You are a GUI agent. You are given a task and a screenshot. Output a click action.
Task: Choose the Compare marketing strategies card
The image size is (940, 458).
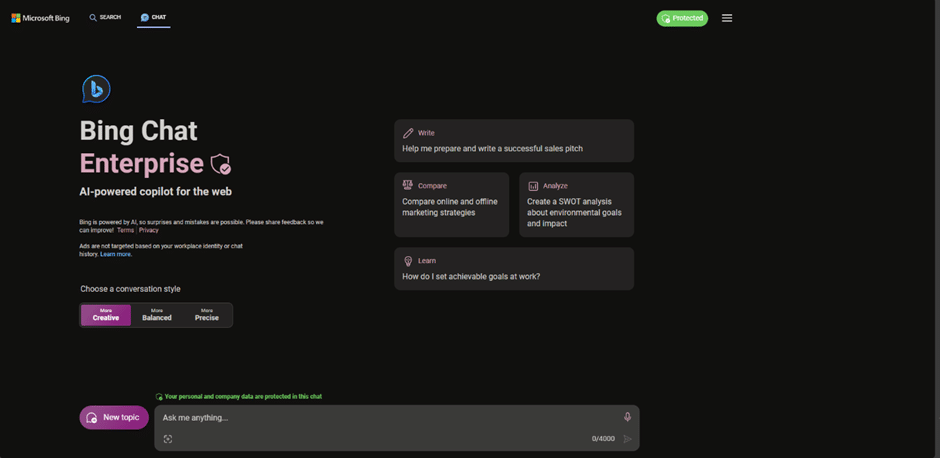pos(451,204)
